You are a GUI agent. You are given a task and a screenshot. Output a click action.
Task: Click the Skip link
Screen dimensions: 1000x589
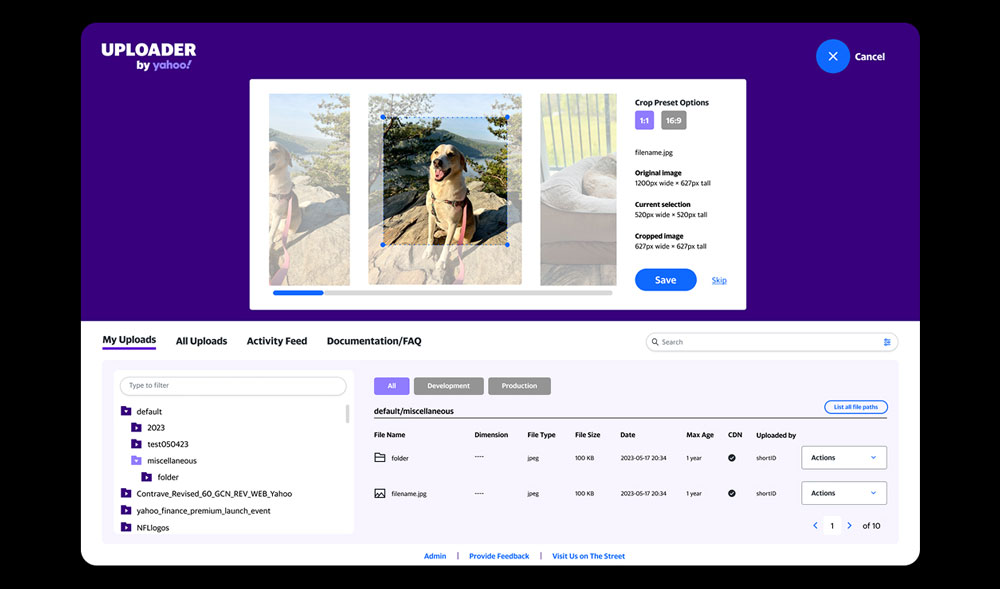click(x=719, y=280)
